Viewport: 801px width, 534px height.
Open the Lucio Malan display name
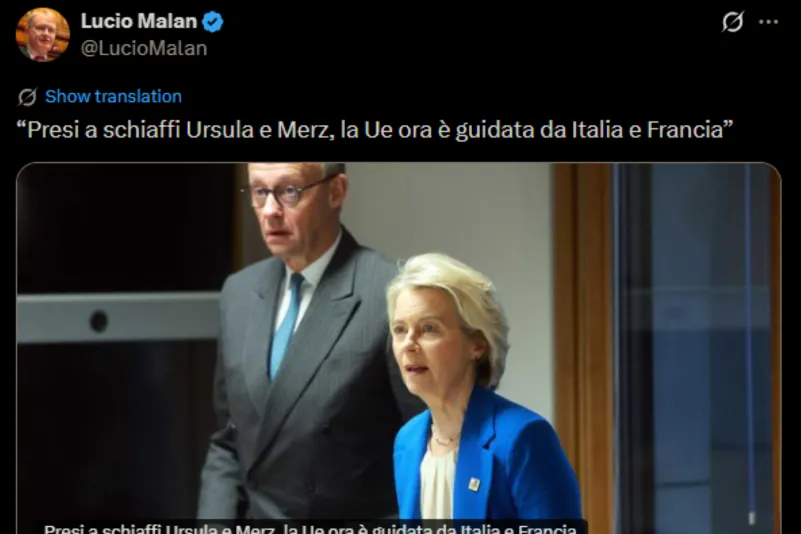138,21
